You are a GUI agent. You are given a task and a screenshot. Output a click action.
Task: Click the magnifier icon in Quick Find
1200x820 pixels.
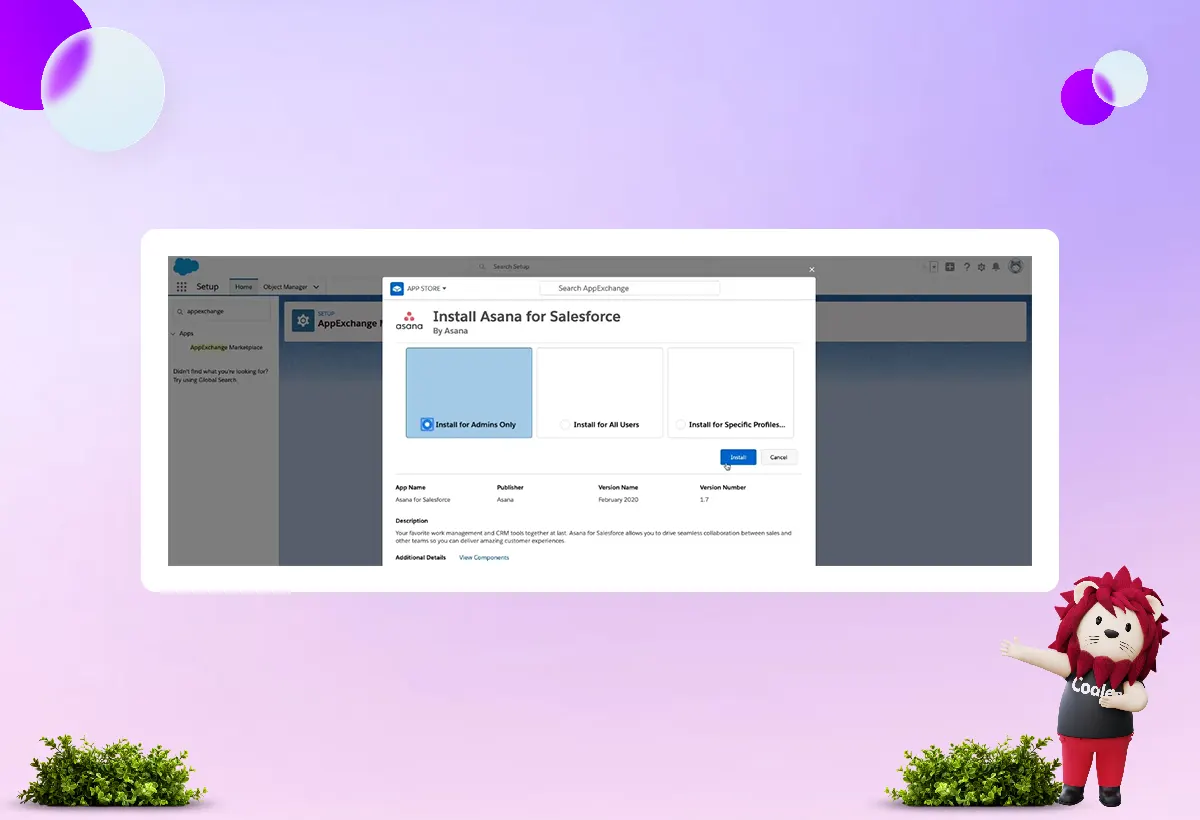click(x=179, y=311)
